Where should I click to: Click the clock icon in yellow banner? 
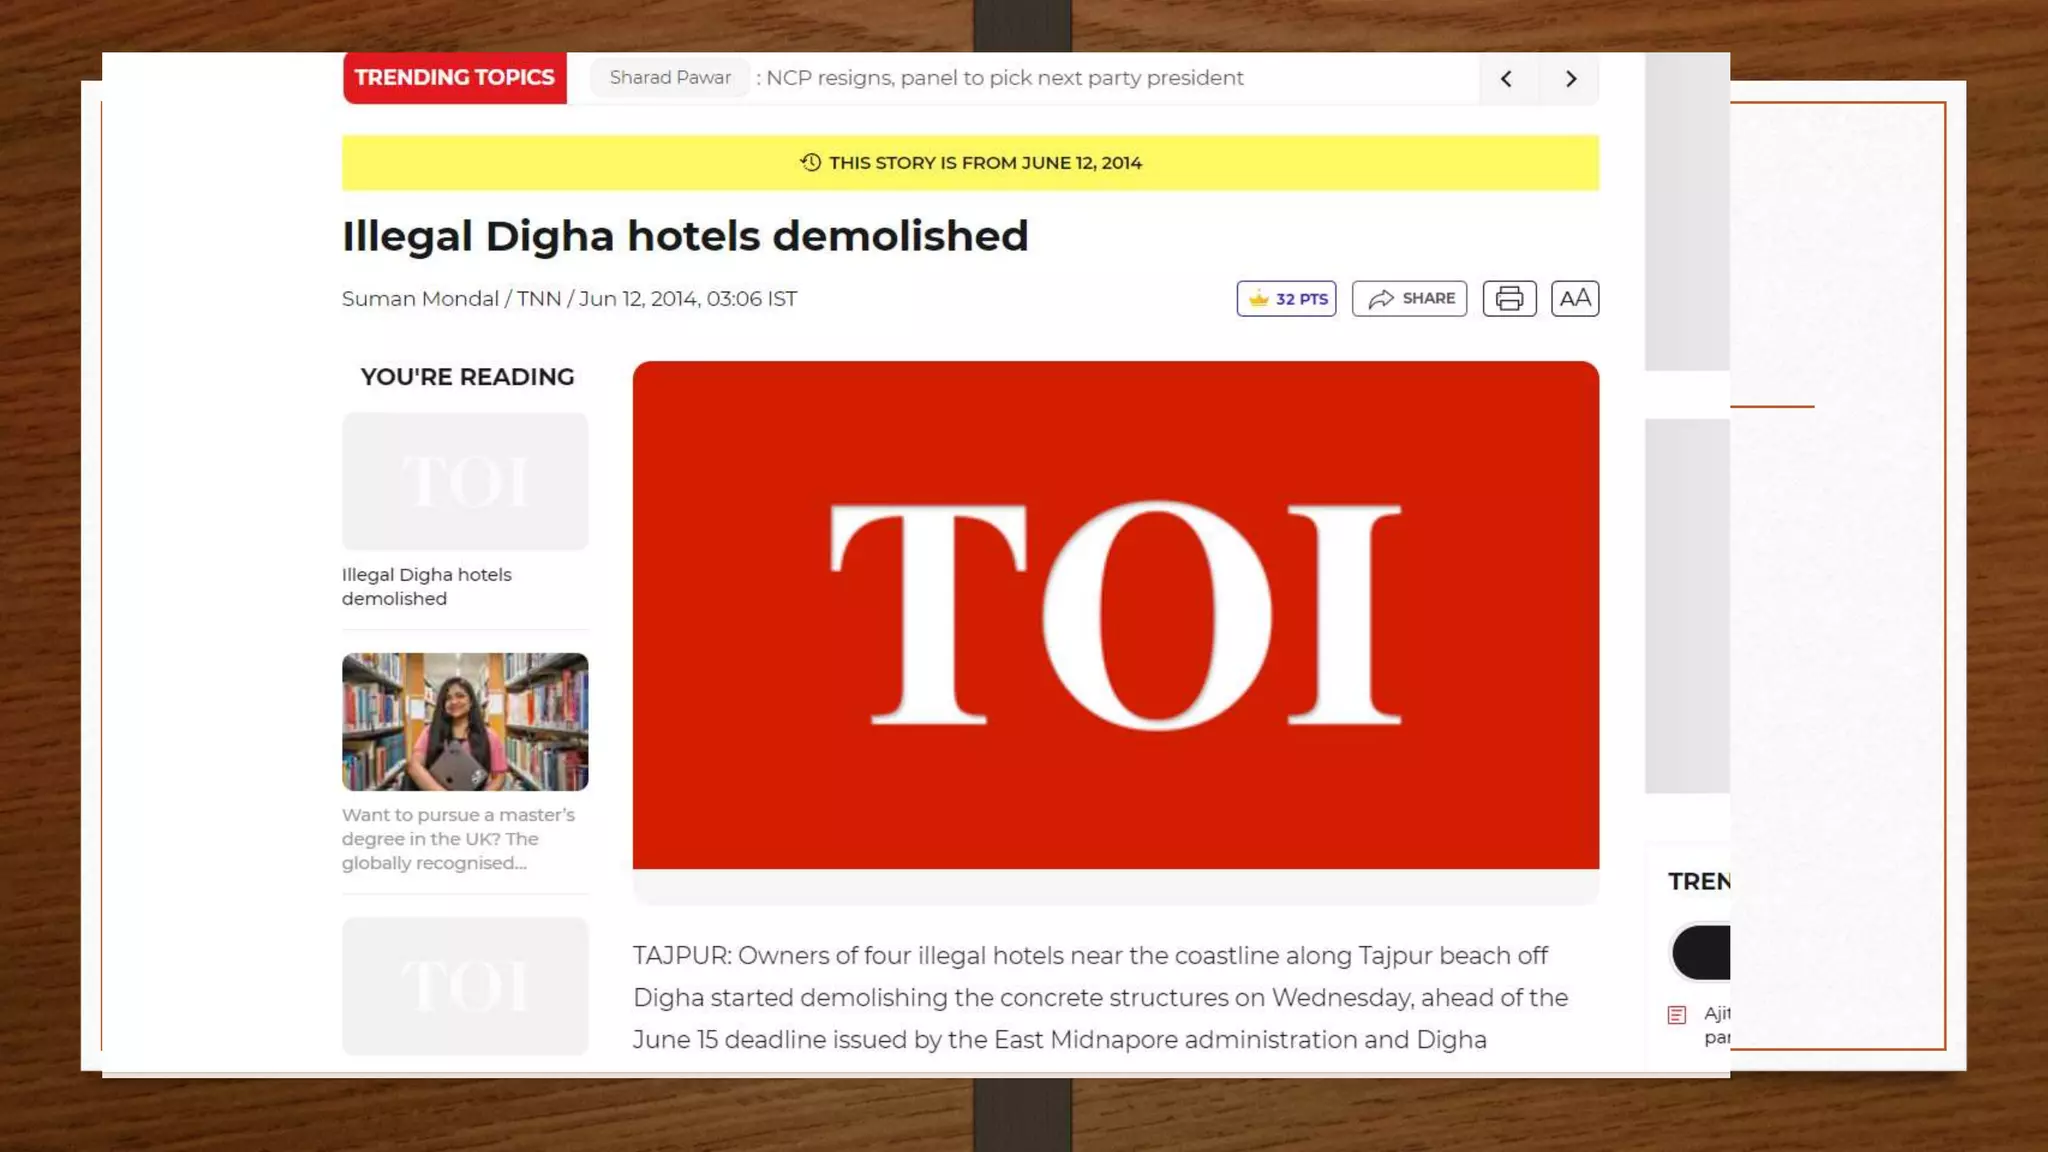[811, 162]
